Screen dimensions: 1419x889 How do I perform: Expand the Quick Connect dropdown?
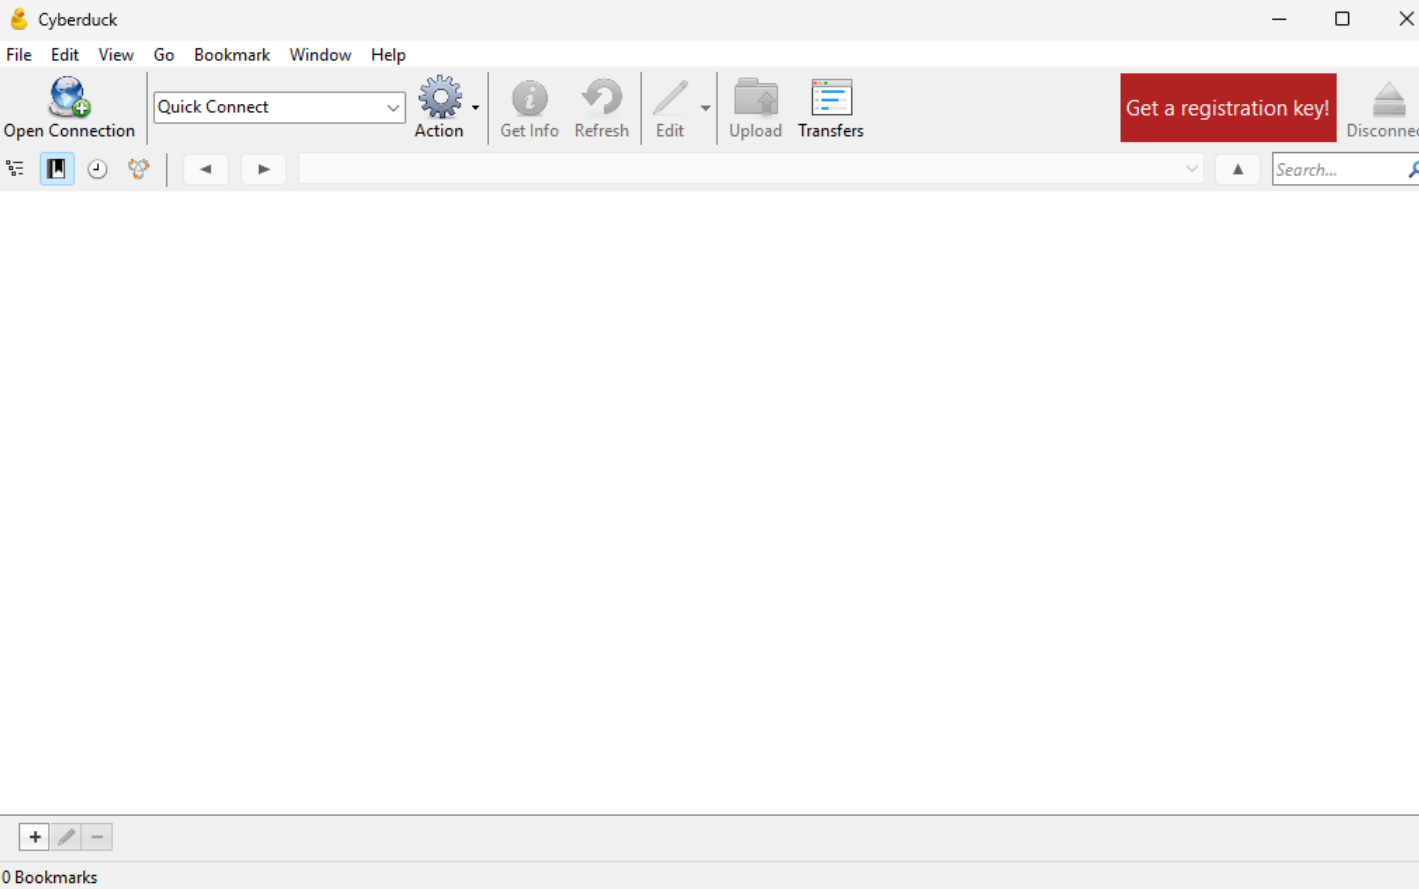393,107
